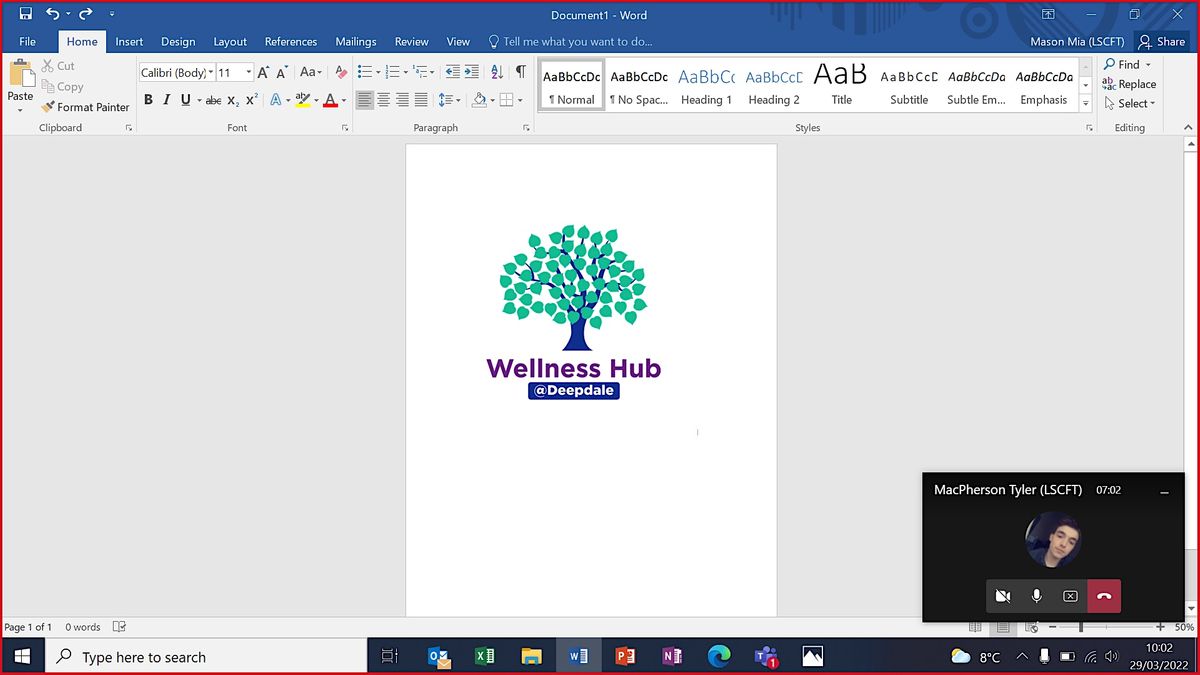Turn camera on in the call window
Image resolution: width=1200 pixels, height=675 pixels.
tap(1003, 596)
